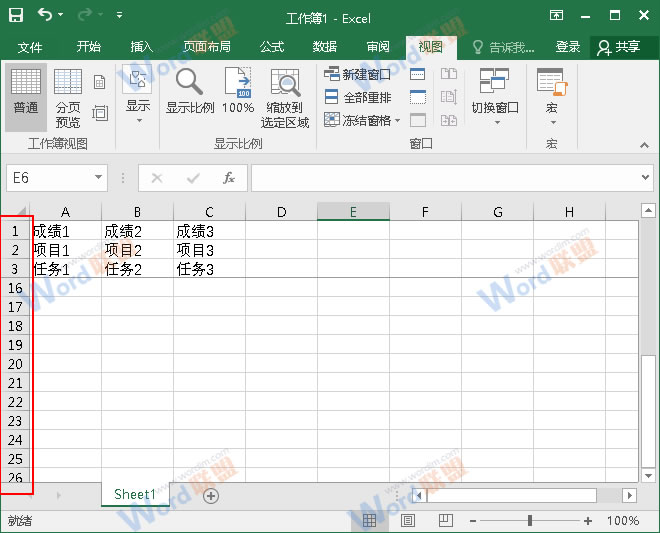Click the Normal view icon in status bar
Image resolution: width=660 pixels, height=533 pixels.
pyautogui.click(x=370, y=521)
